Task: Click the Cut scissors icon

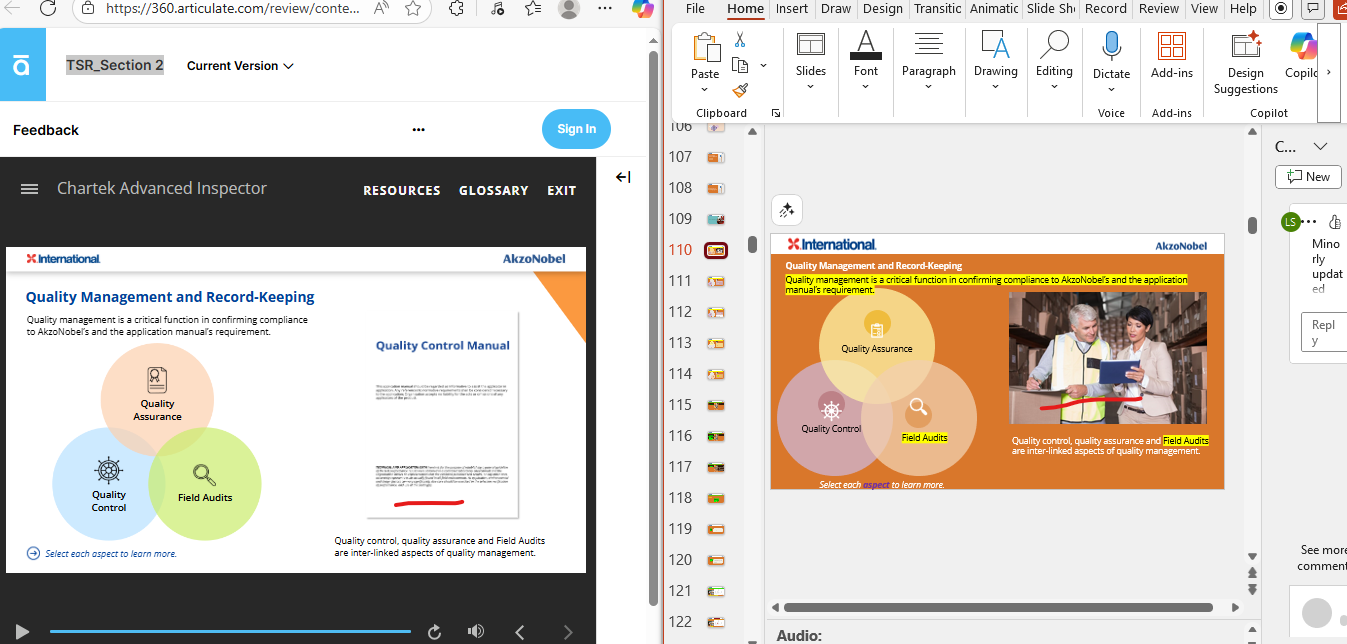Action: coord(740,40)
